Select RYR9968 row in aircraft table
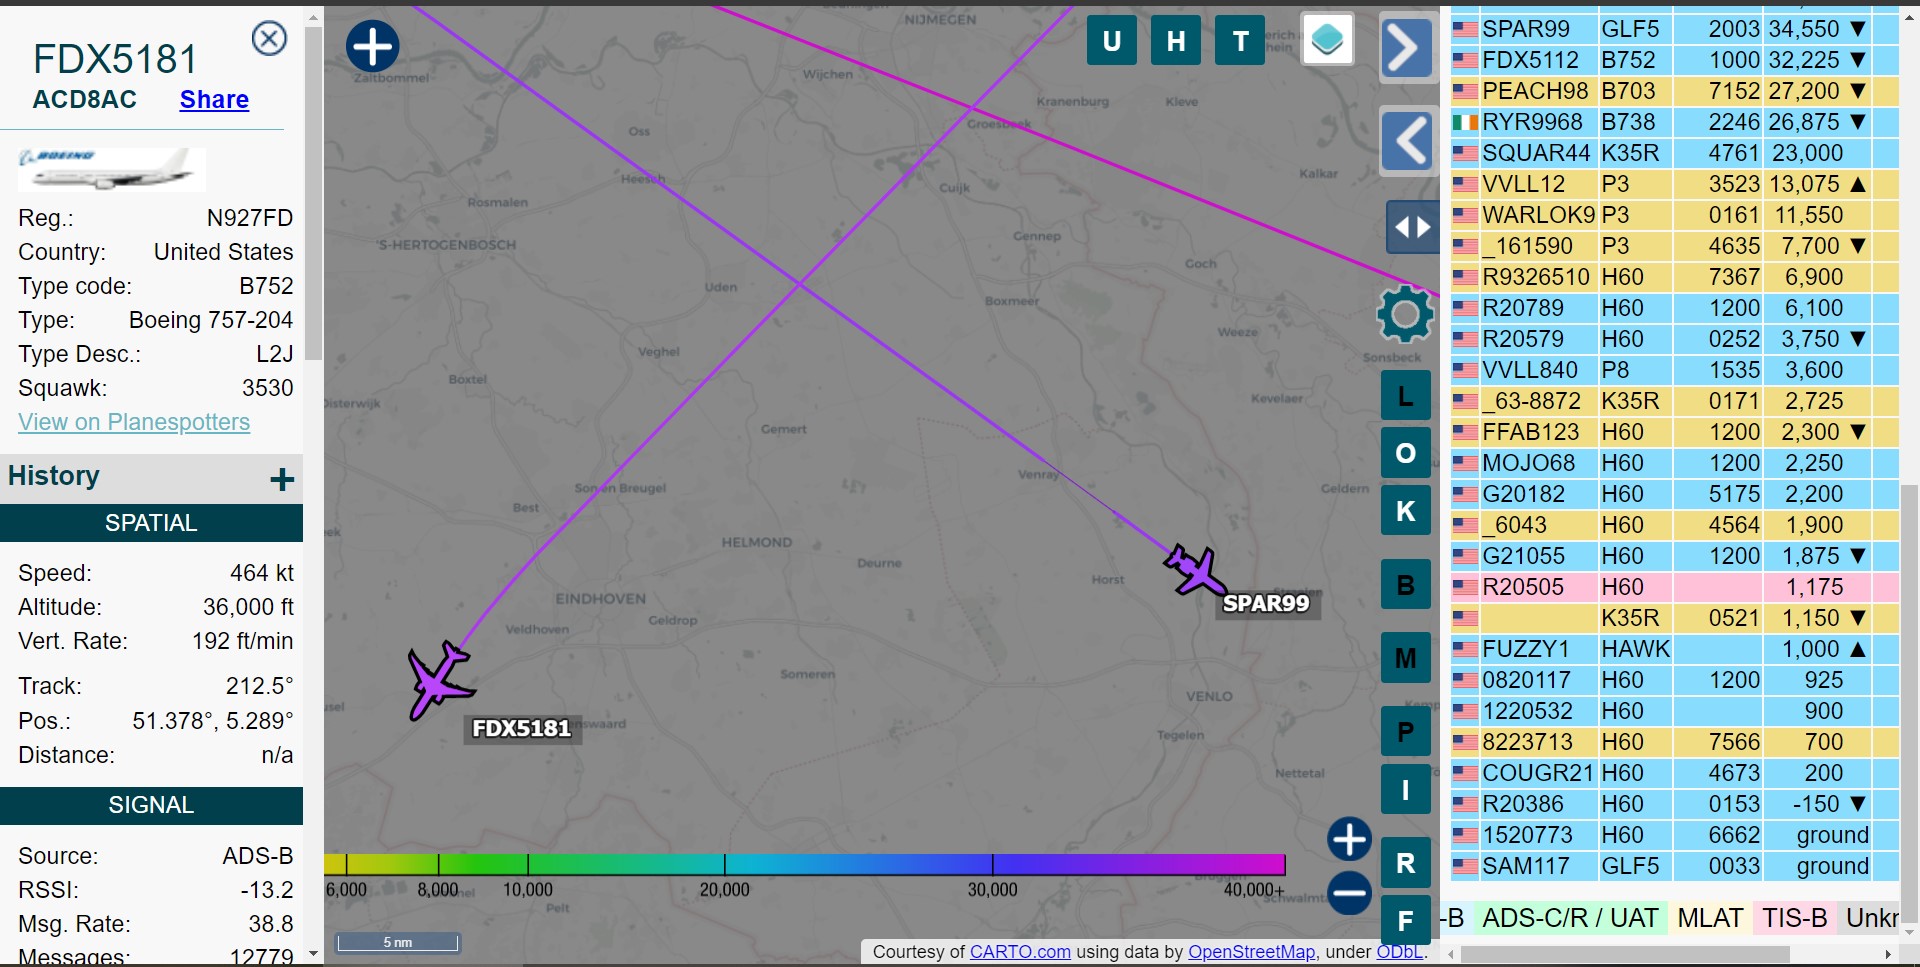The width and height of the screenshot is (1920, 967). (x=1675, y=122)
